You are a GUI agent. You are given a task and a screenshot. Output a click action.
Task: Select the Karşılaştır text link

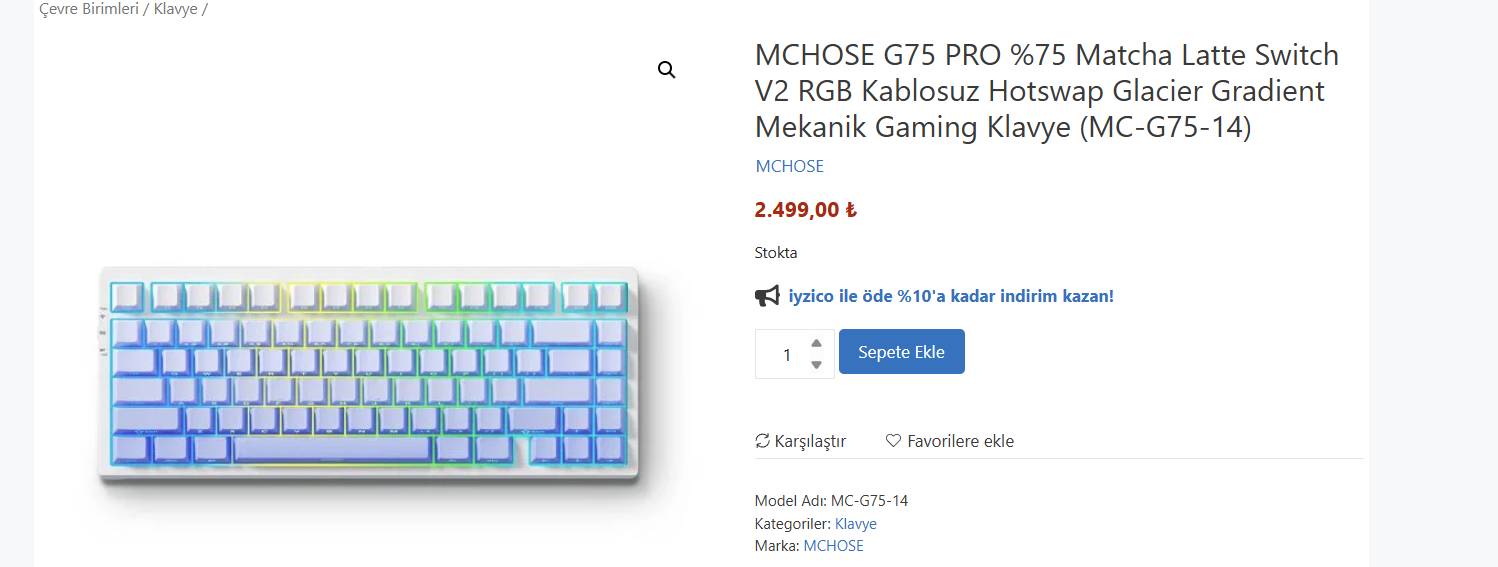tap(810, 441)
